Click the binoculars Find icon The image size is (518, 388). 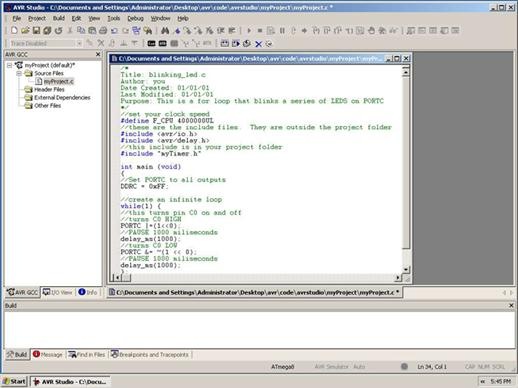[165, 30]
